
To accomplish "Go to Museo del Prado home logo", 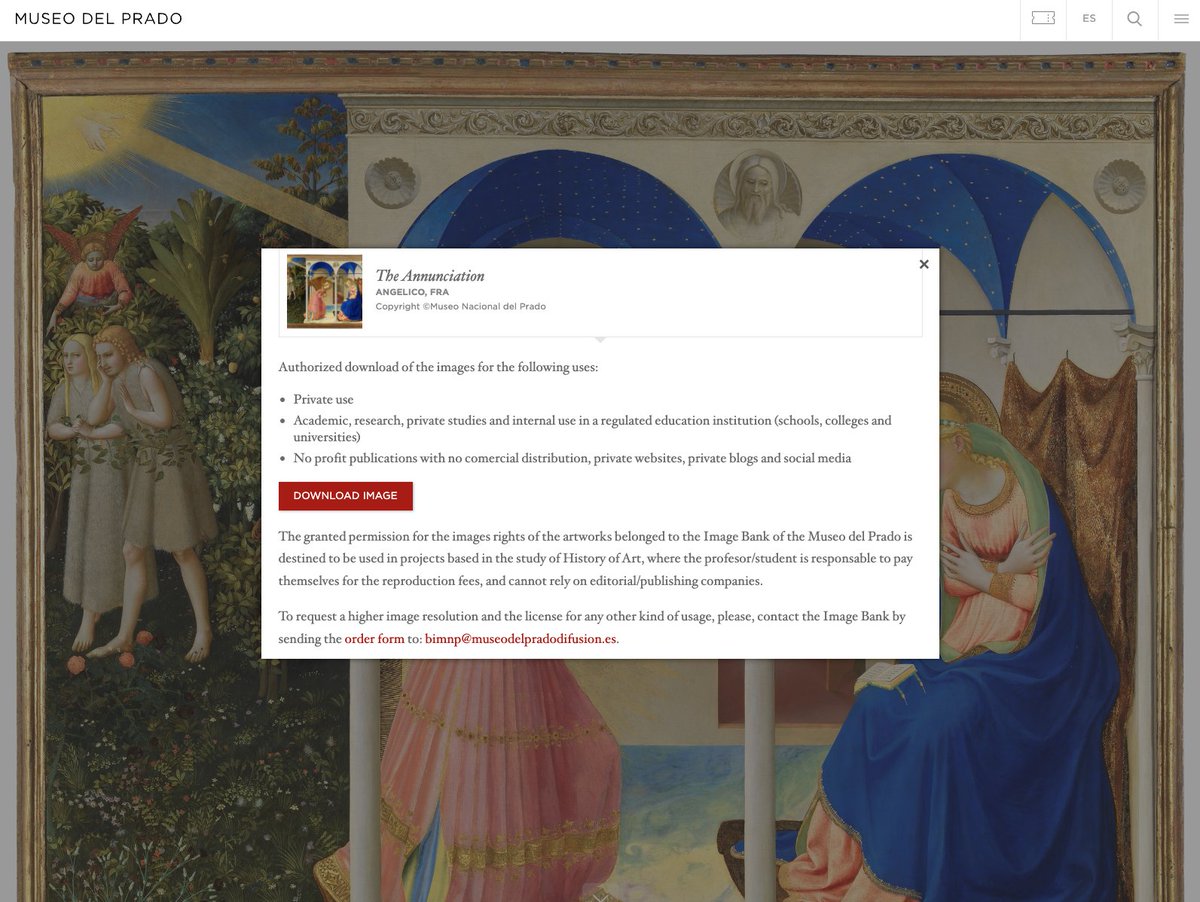I will (98, 18).
